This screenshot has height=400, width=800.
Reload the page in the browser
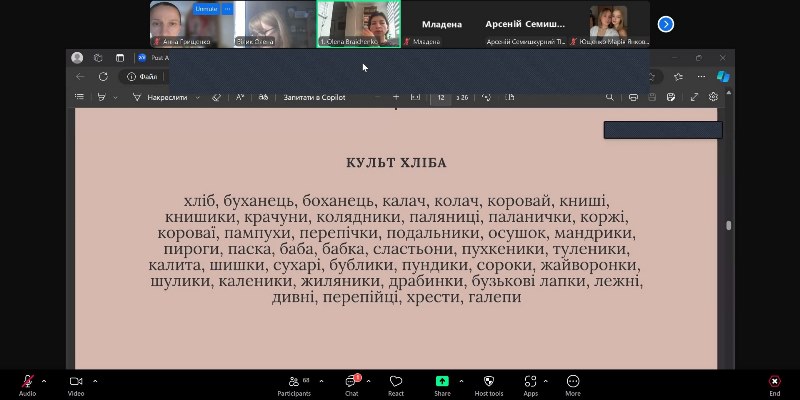click(103, 77)
